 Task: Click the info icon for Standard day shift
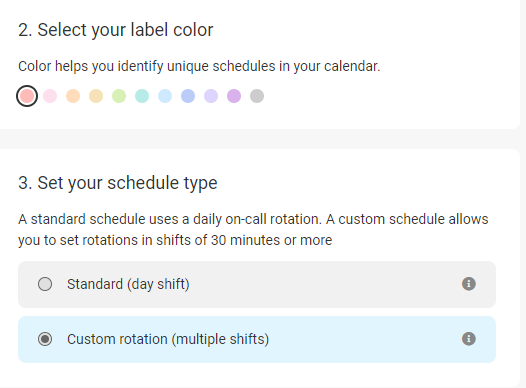pyautogui.click(x=469, y=284)
